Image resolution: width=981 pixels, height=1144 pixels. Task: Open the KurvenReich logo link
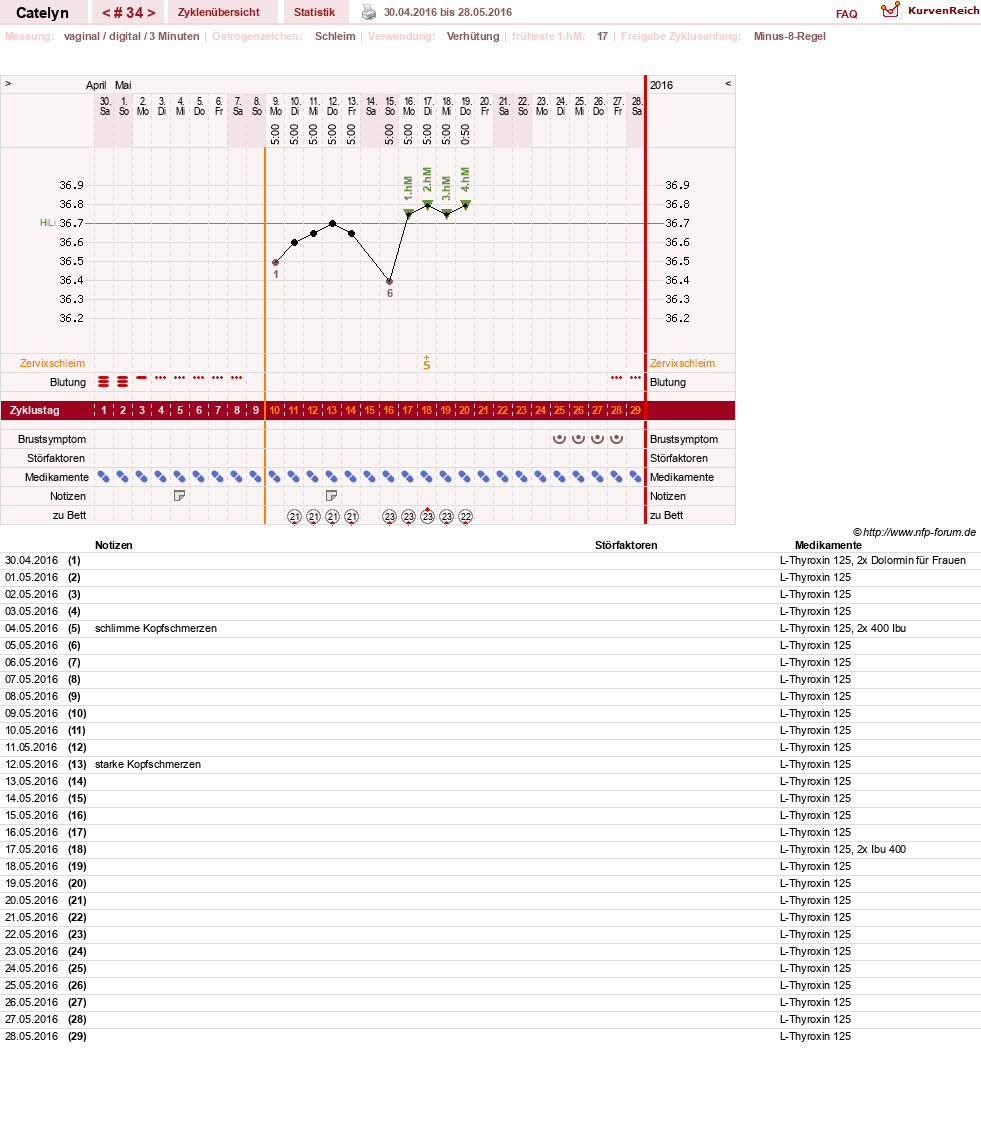point(930,10)
